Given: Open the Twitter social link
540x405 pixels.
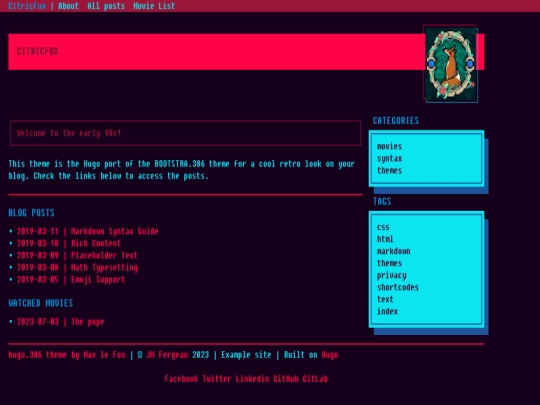Looking at the screenshot, I should 217,379.
